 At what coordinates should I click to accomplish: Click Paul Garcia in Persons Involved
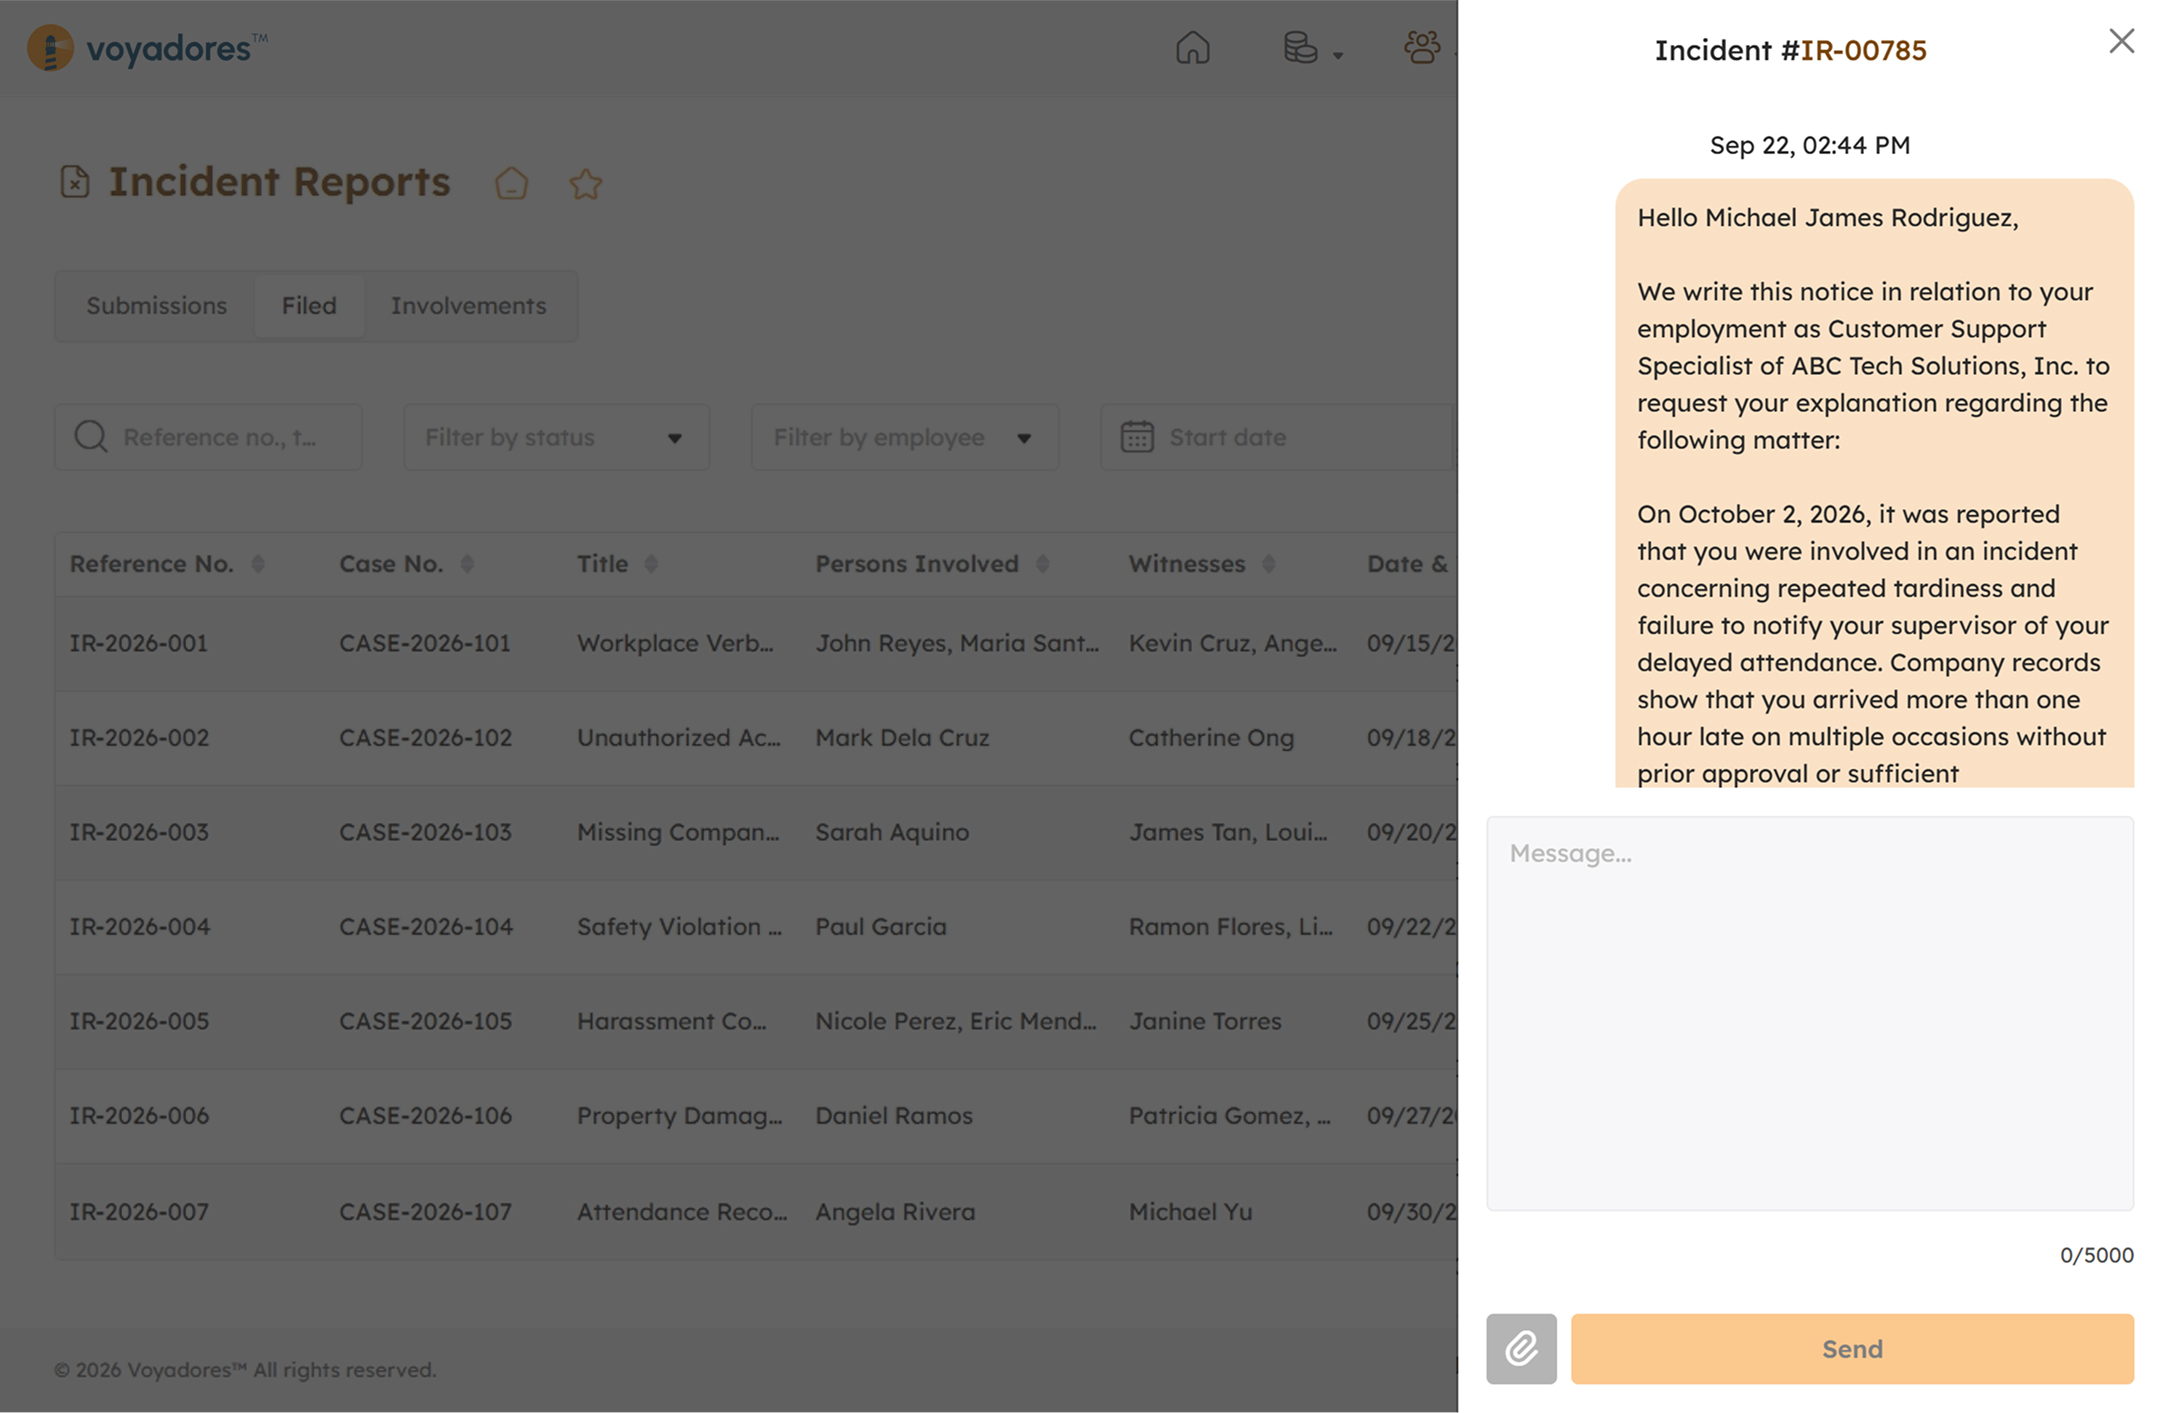[x=880, y=927]
